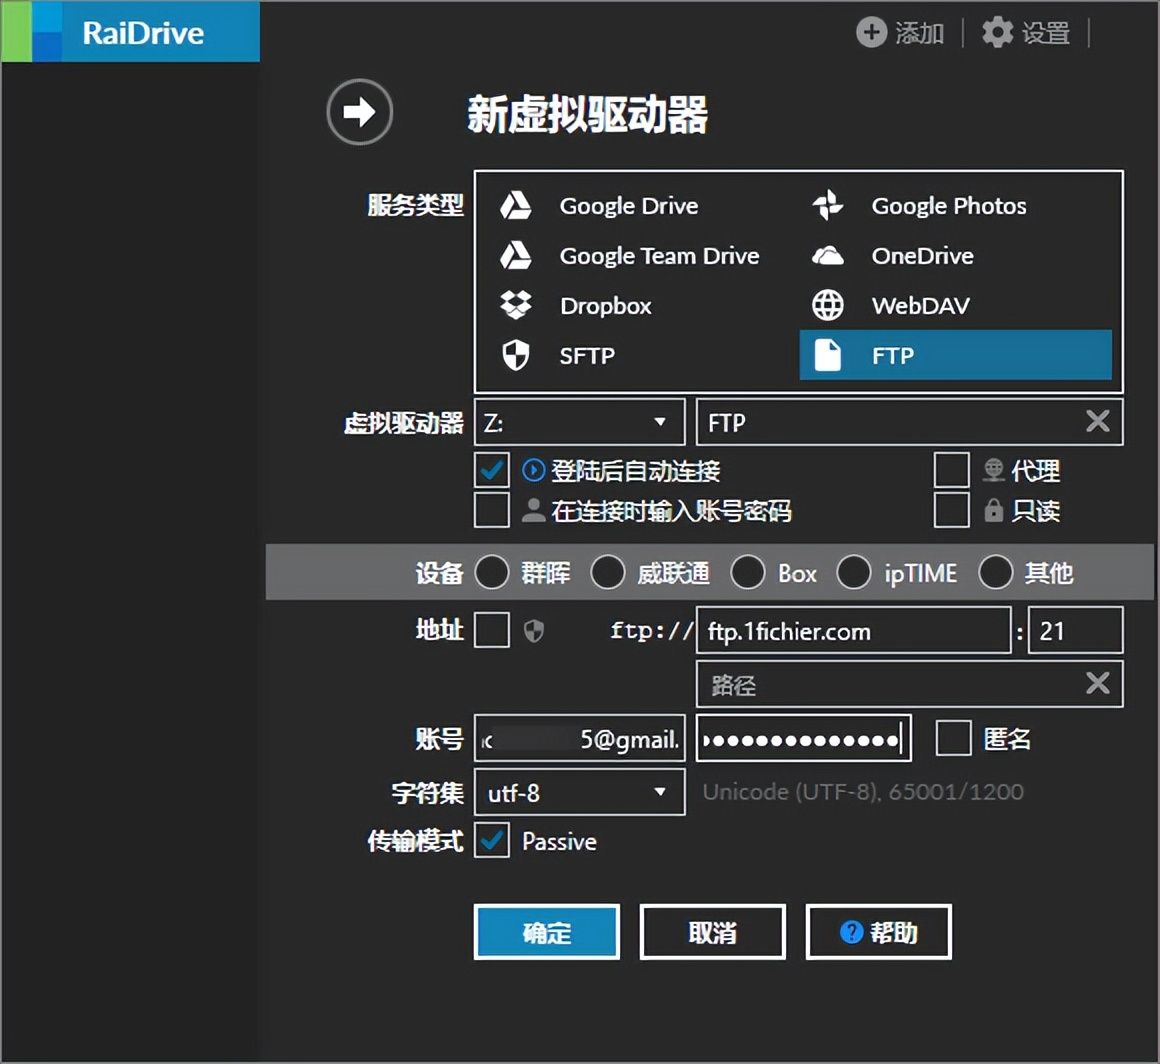Viewport: 1160px width, 1064px height.
Task: Choose OneDrive as the service type
Action: tap(956, 255)
